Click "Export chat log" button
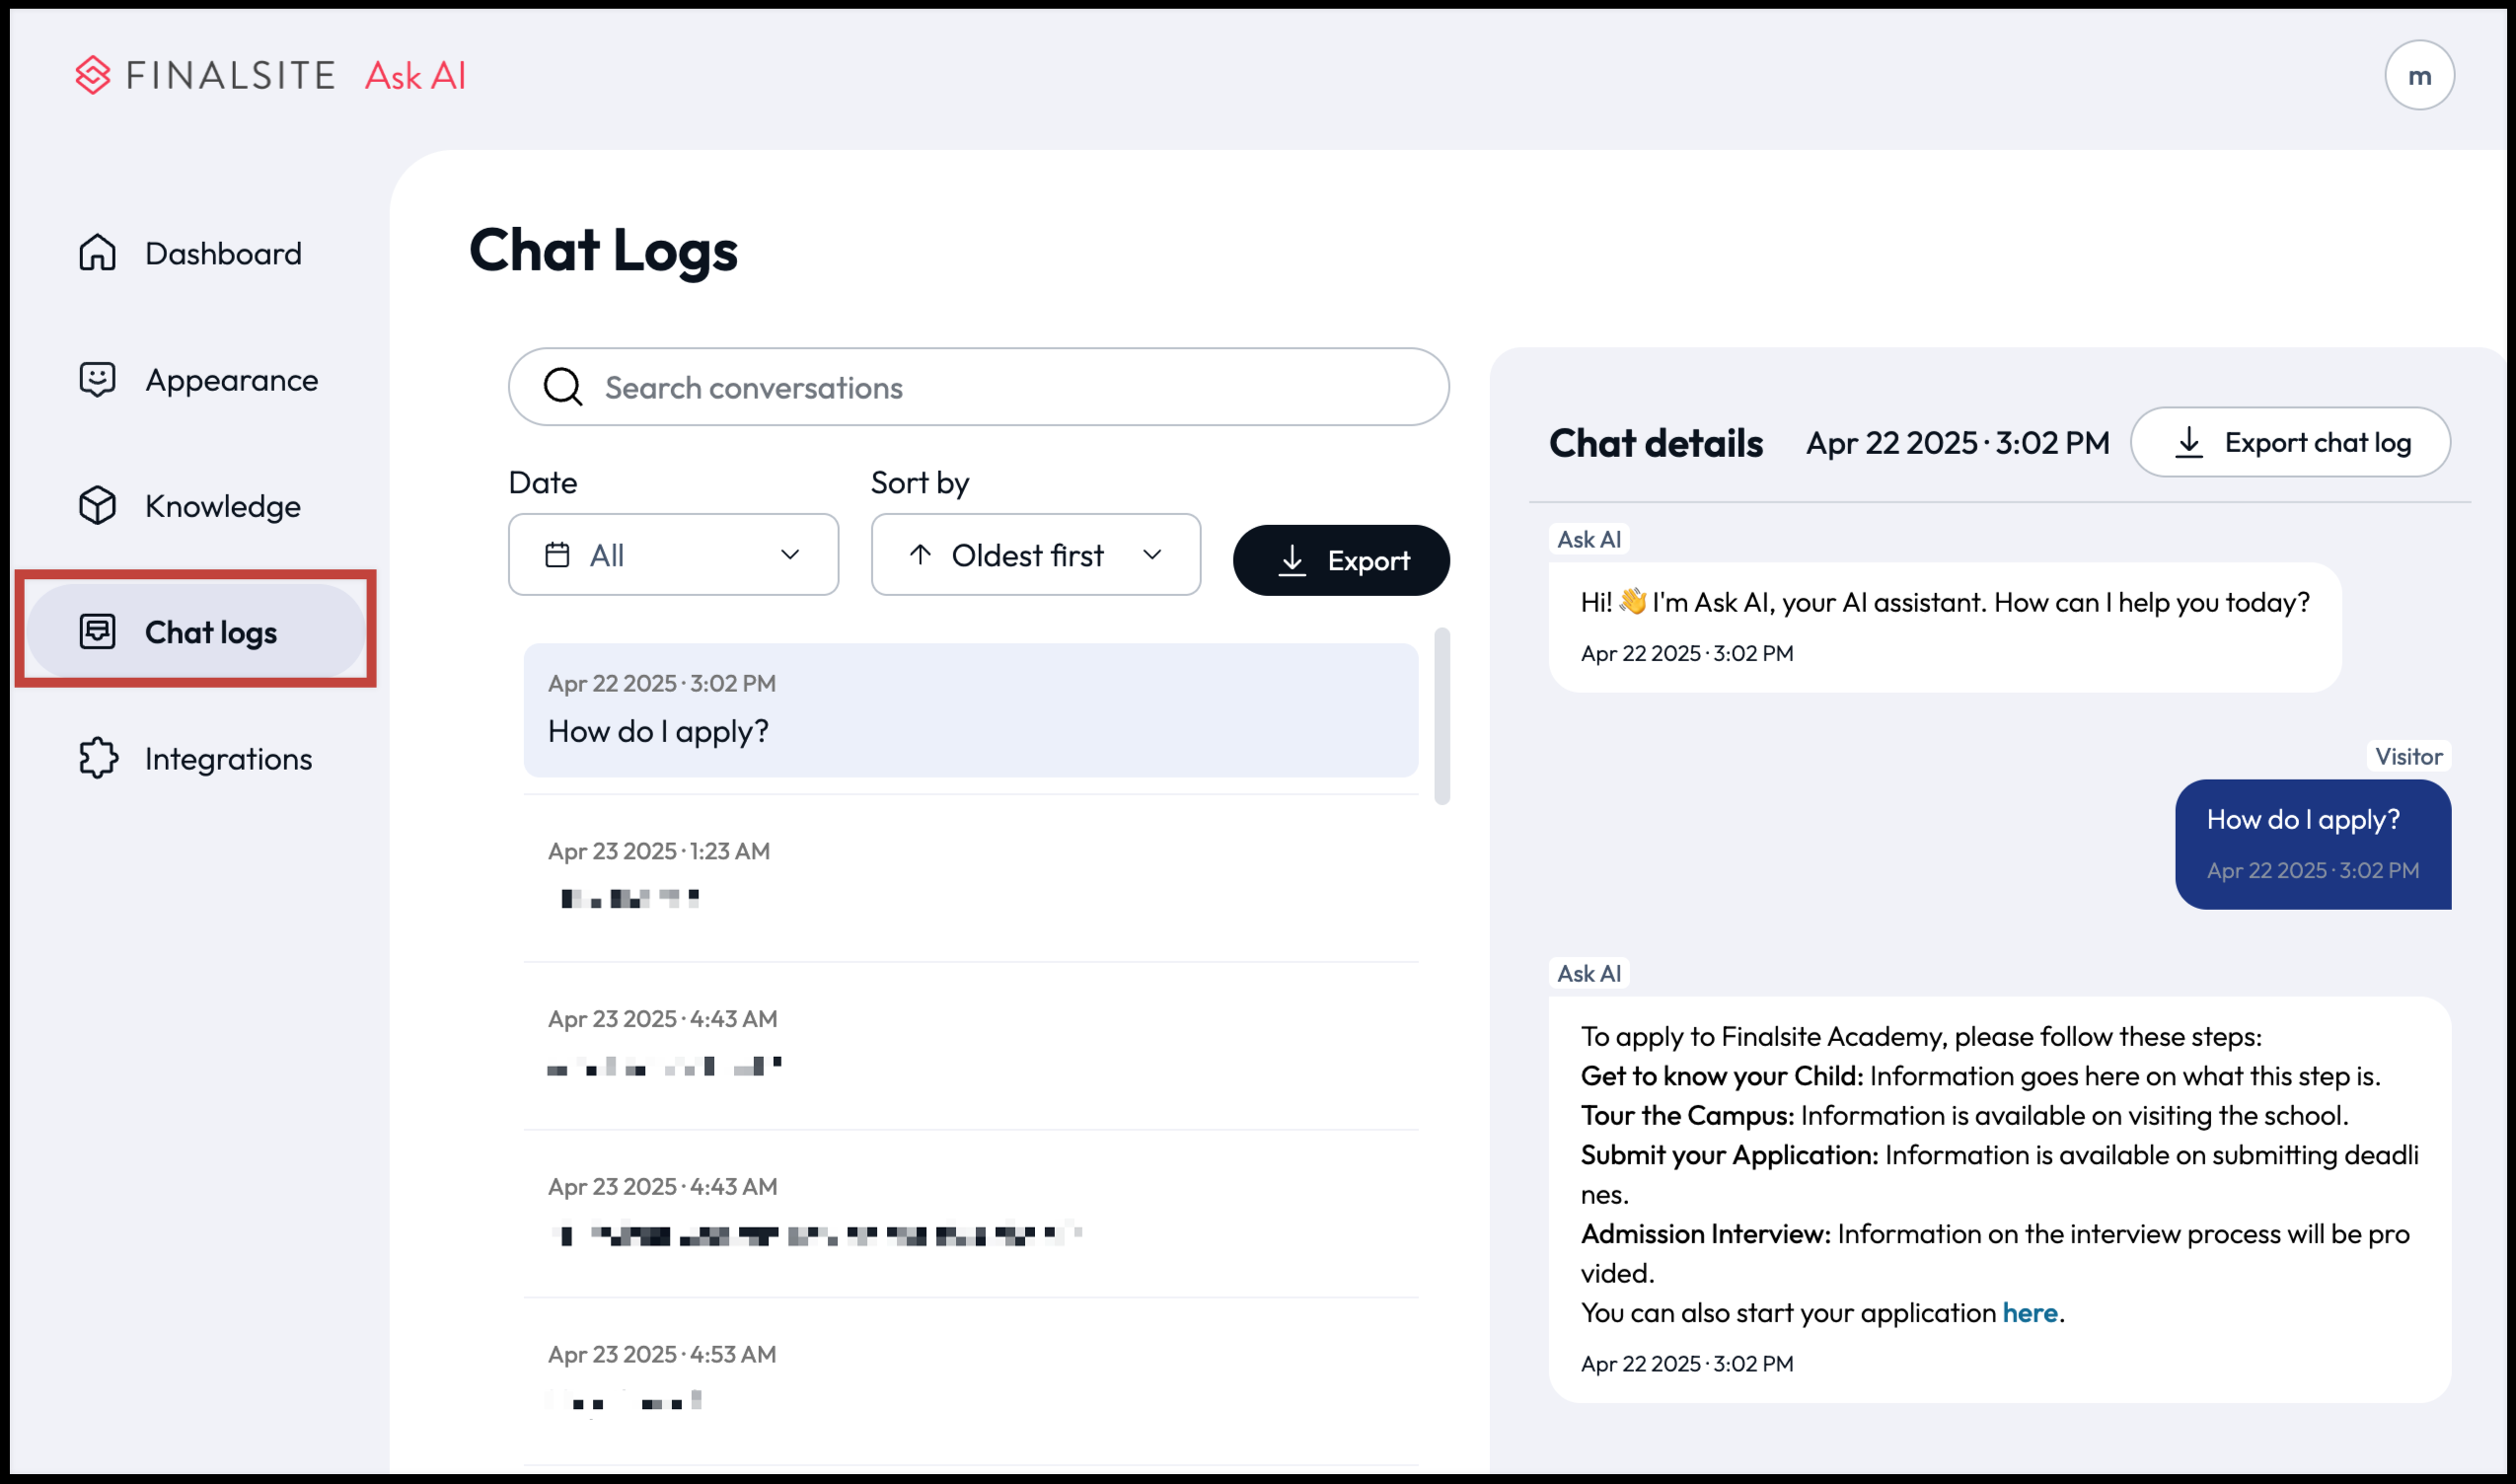Image resolution: width=2516 pixels, height=1484 pixels. coord(2289,442)
